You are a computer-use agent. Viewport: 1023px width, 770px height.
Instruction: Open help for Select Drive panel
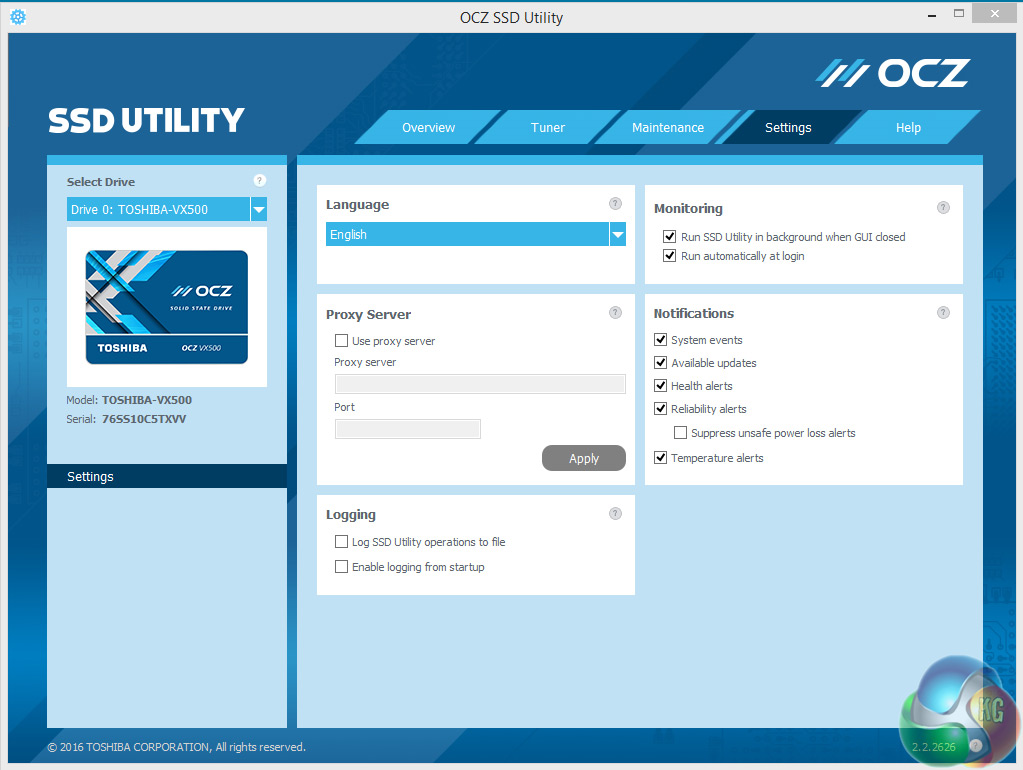point(260,181)
